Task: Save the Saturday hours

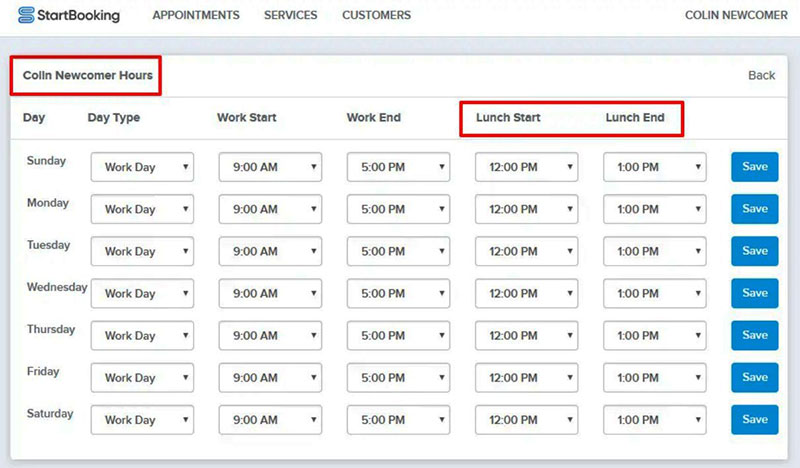Action: point(755,420)
